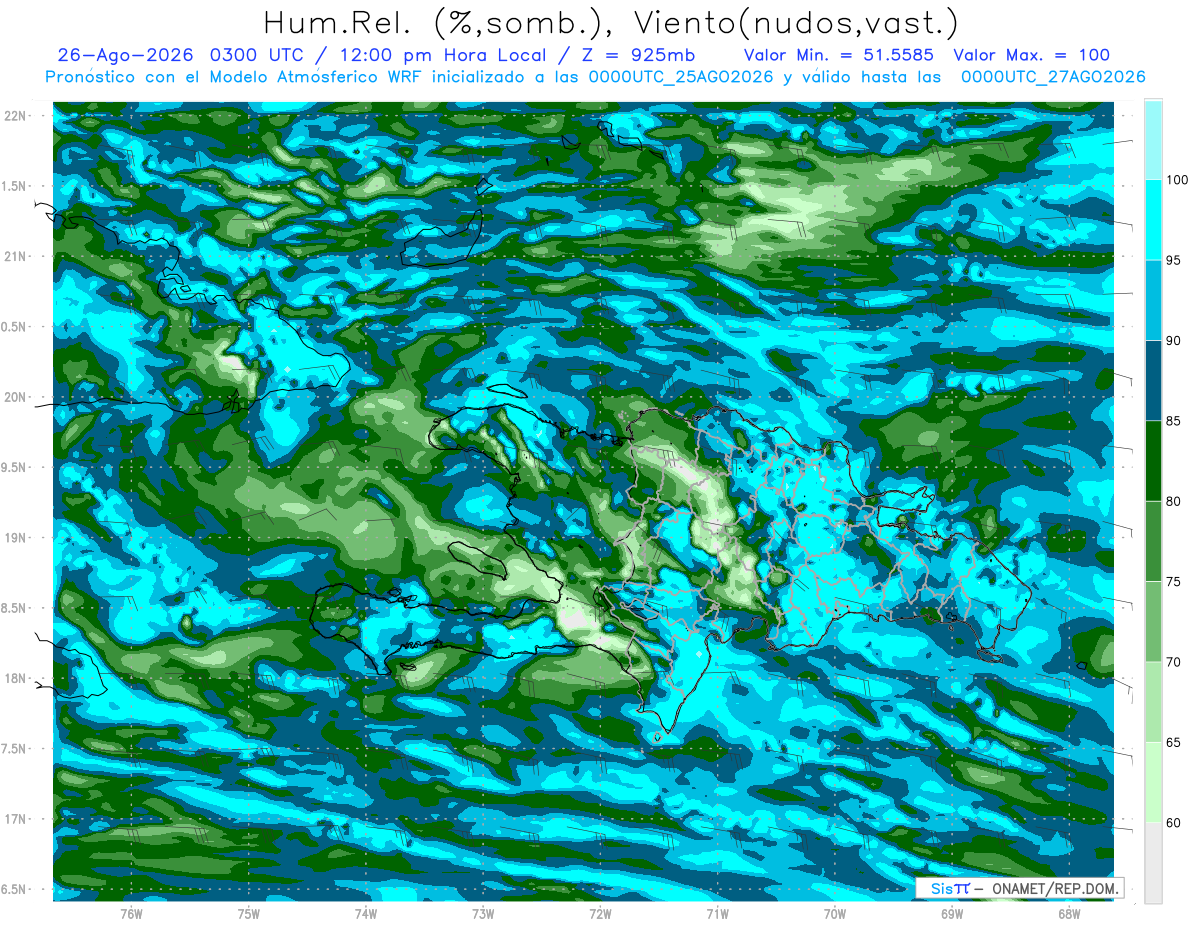Click the '69W' longitude label

pos(952,914)
